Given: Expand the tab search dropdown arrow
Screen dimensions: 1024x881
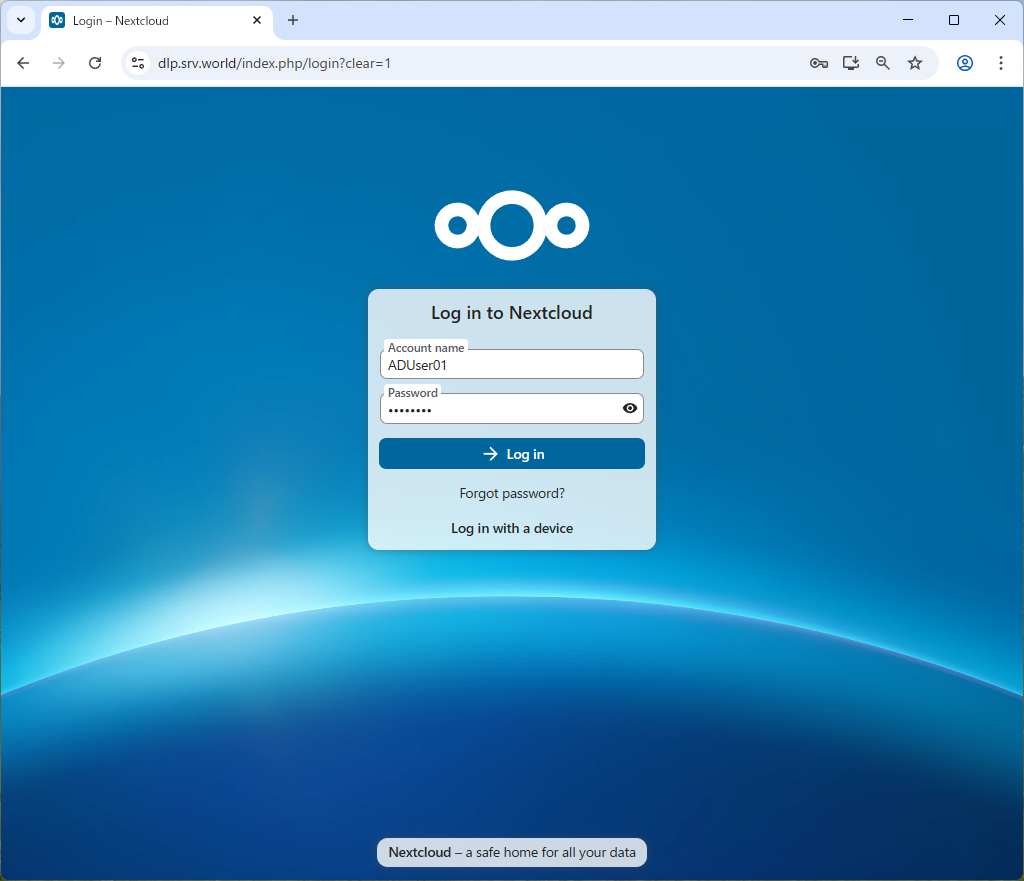Looking at the screenshot, I should point(21,20).
